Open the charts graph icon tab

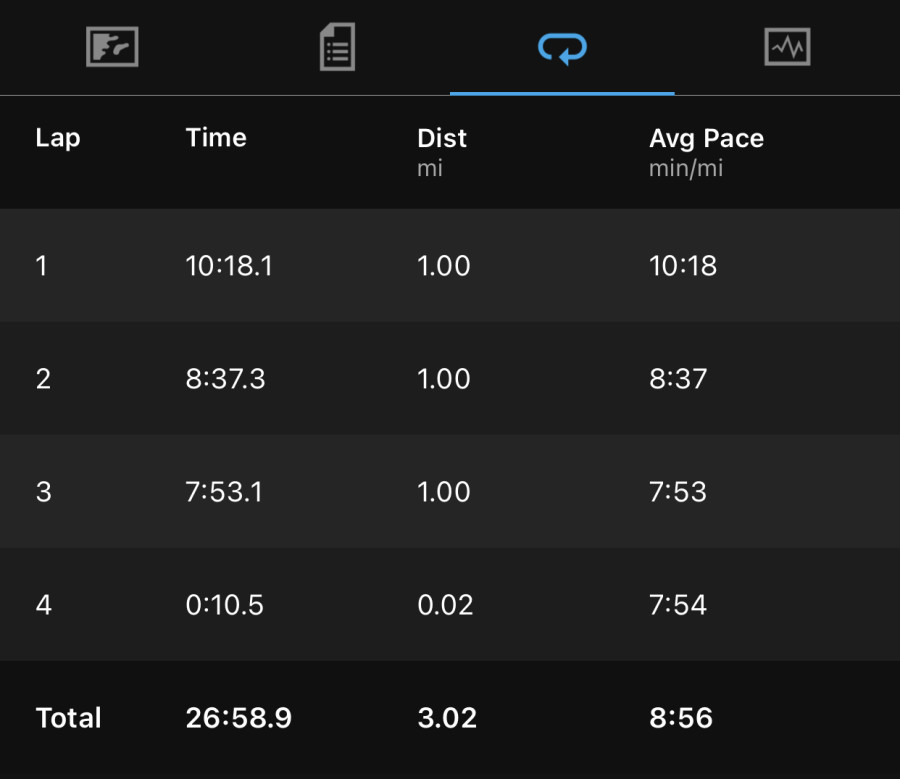click(787, 46)
